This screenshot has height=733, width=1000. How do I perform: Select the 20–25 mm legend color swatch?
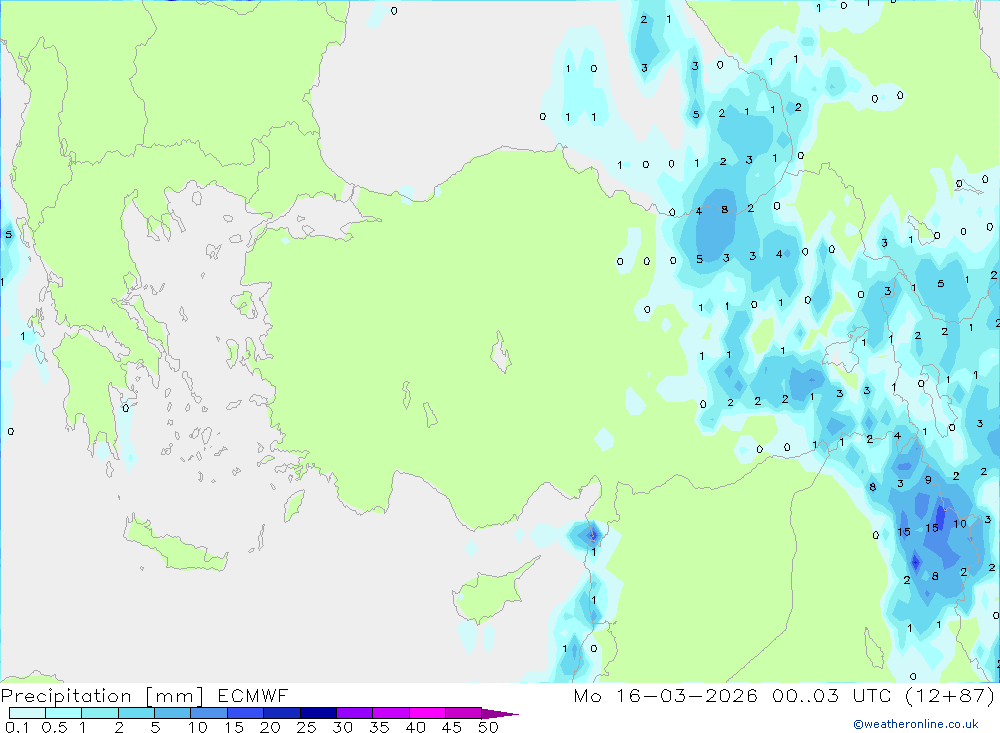tap(282, 713)
